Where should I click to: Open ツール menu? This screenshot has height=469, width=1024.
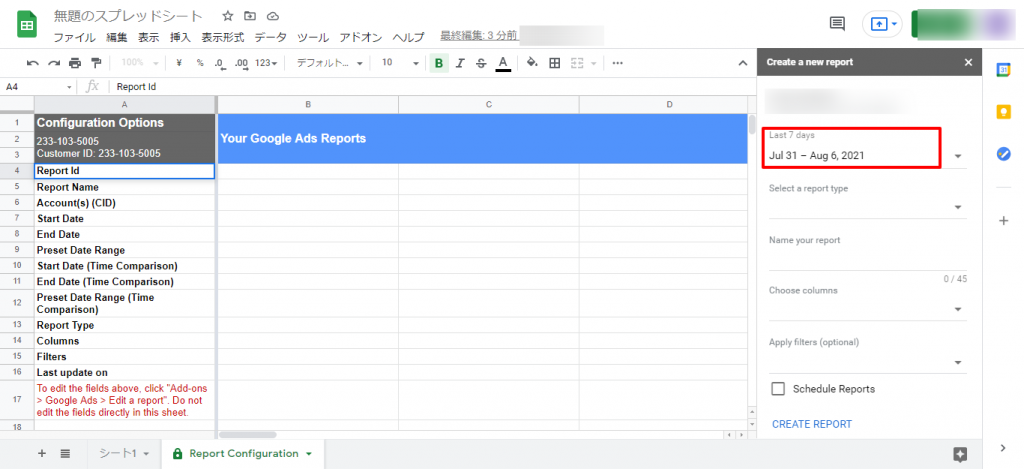click(312, 37)
